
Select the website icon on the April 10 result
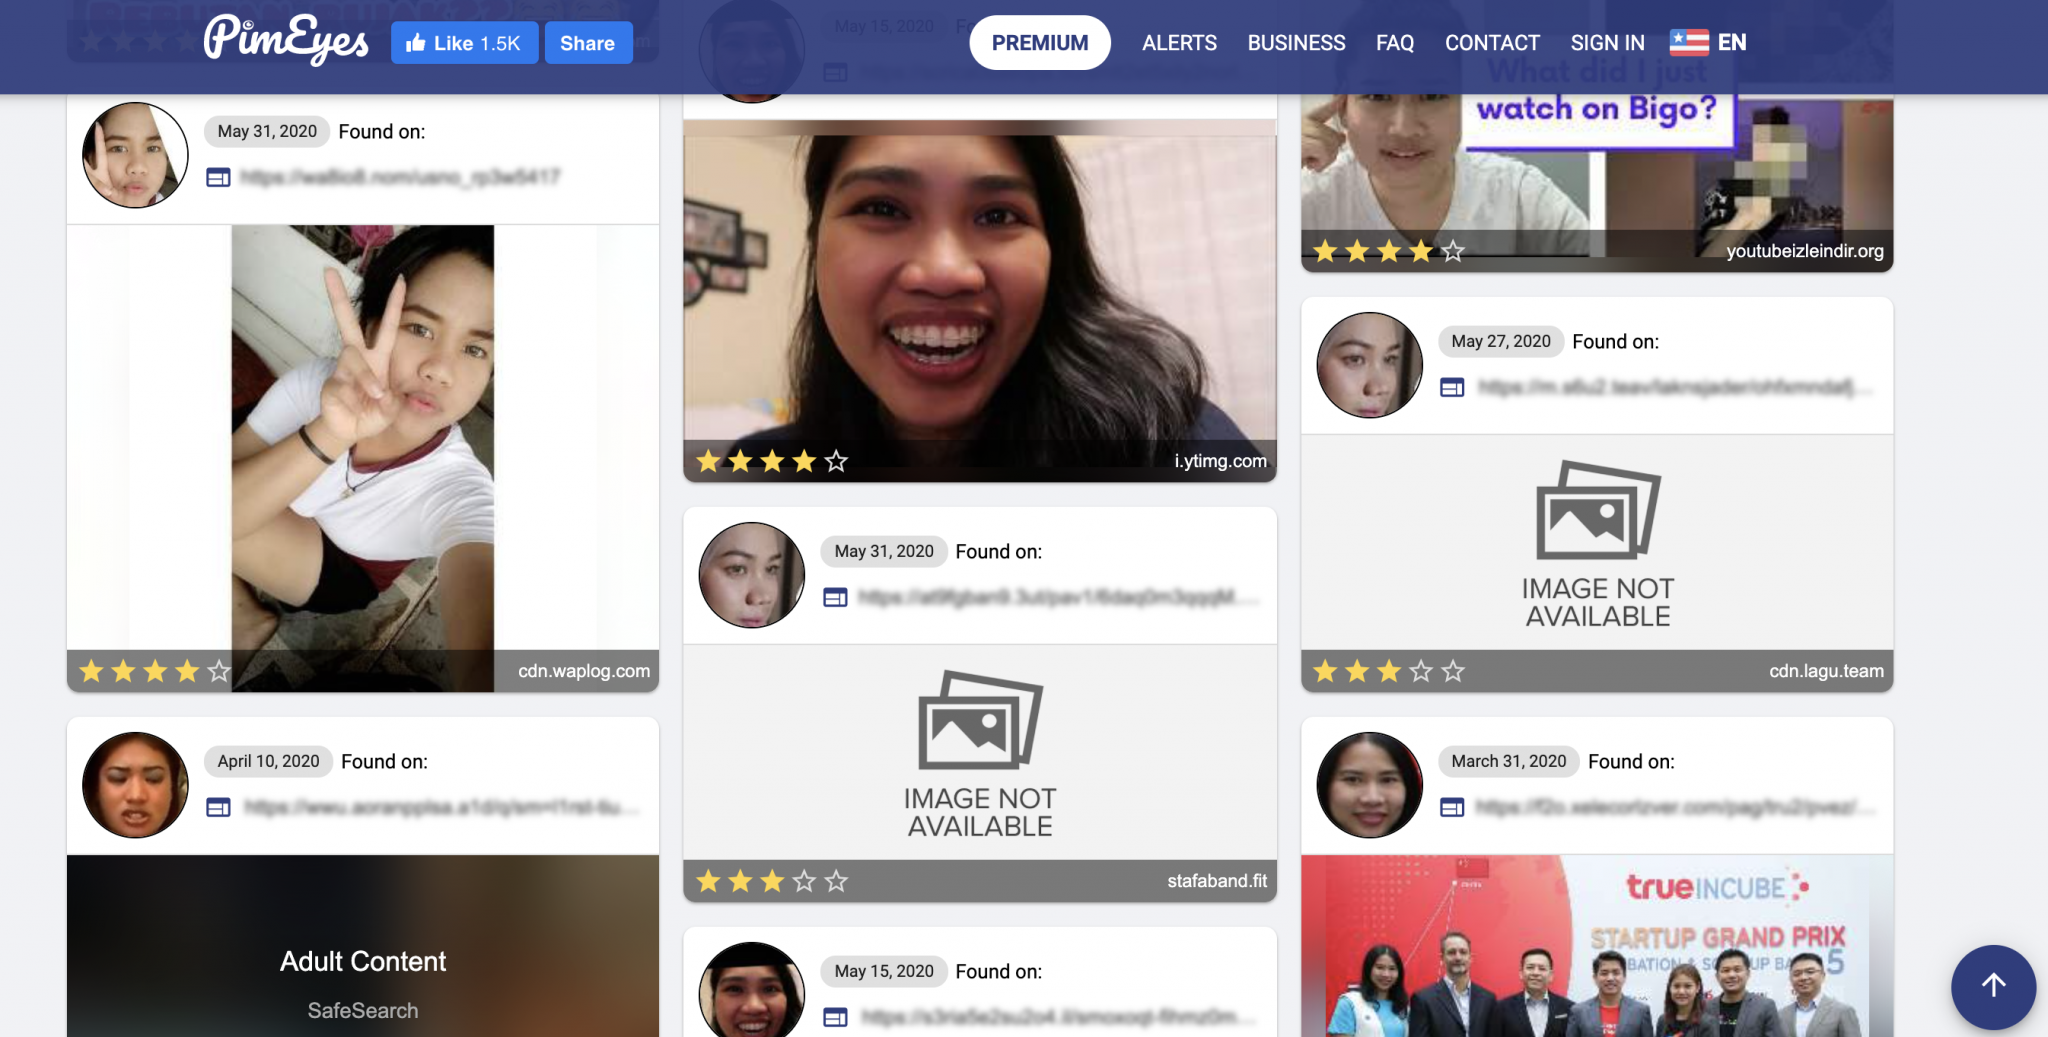216,807
